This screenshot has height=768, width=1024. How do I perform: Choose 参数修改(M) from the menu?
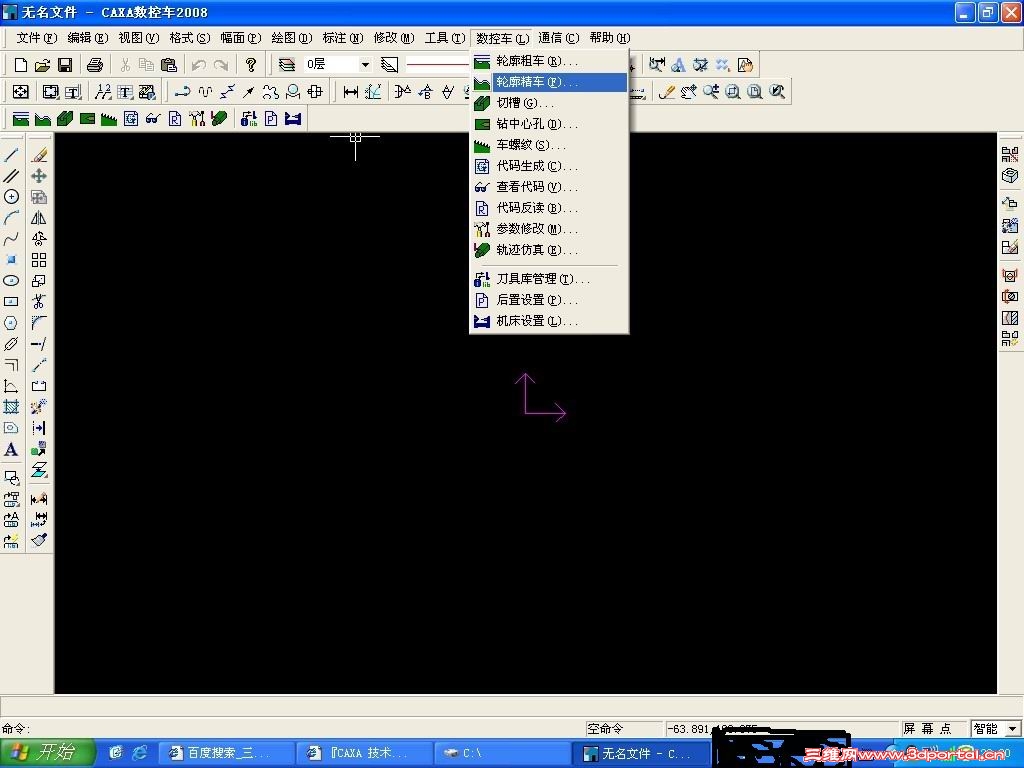549,229
